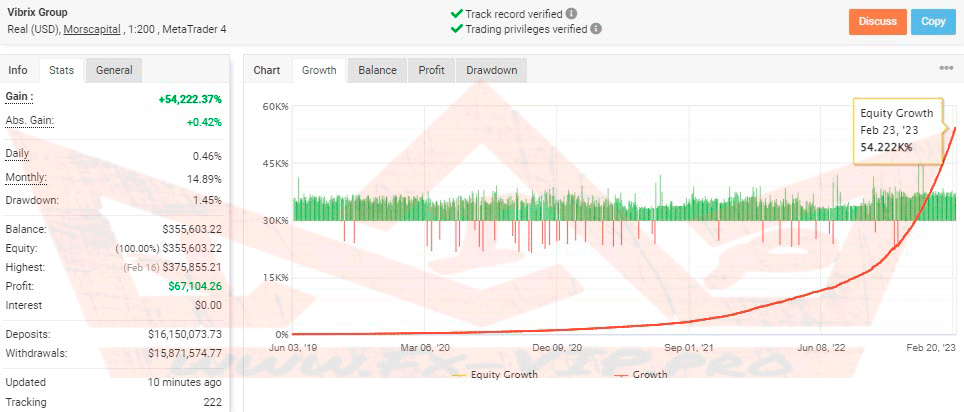Show the Profit chart tab
The width and height of the screenshot is (964, 412).
point(431,70)
